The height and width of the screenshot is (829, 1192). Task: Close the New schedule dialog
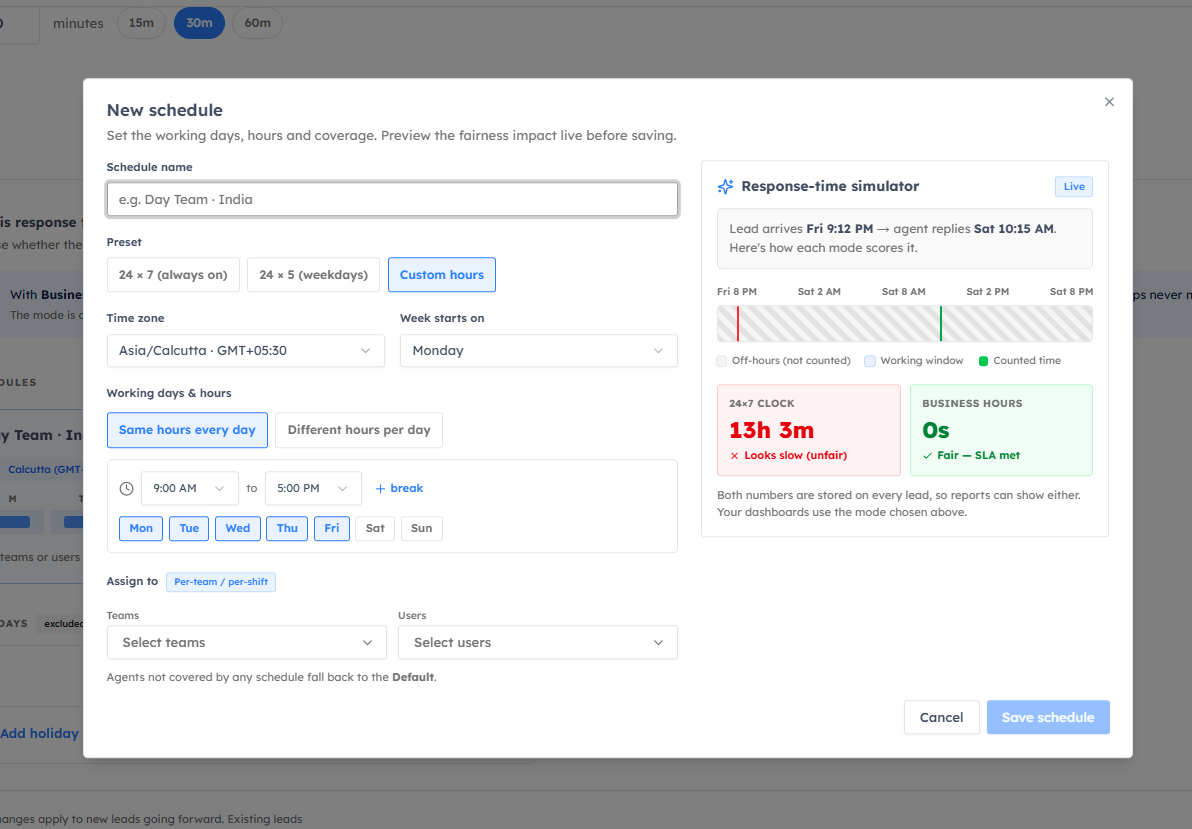click(x=1109, y=102)
